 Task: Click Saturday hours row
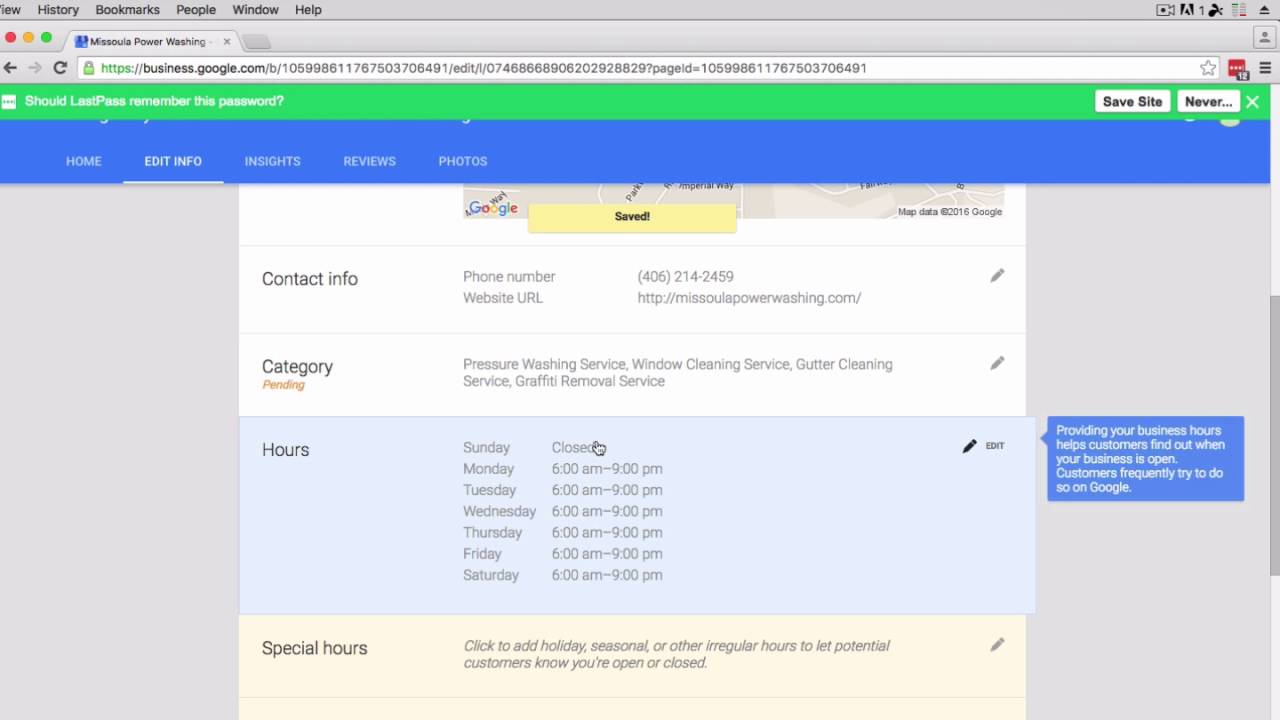(562, 575)
